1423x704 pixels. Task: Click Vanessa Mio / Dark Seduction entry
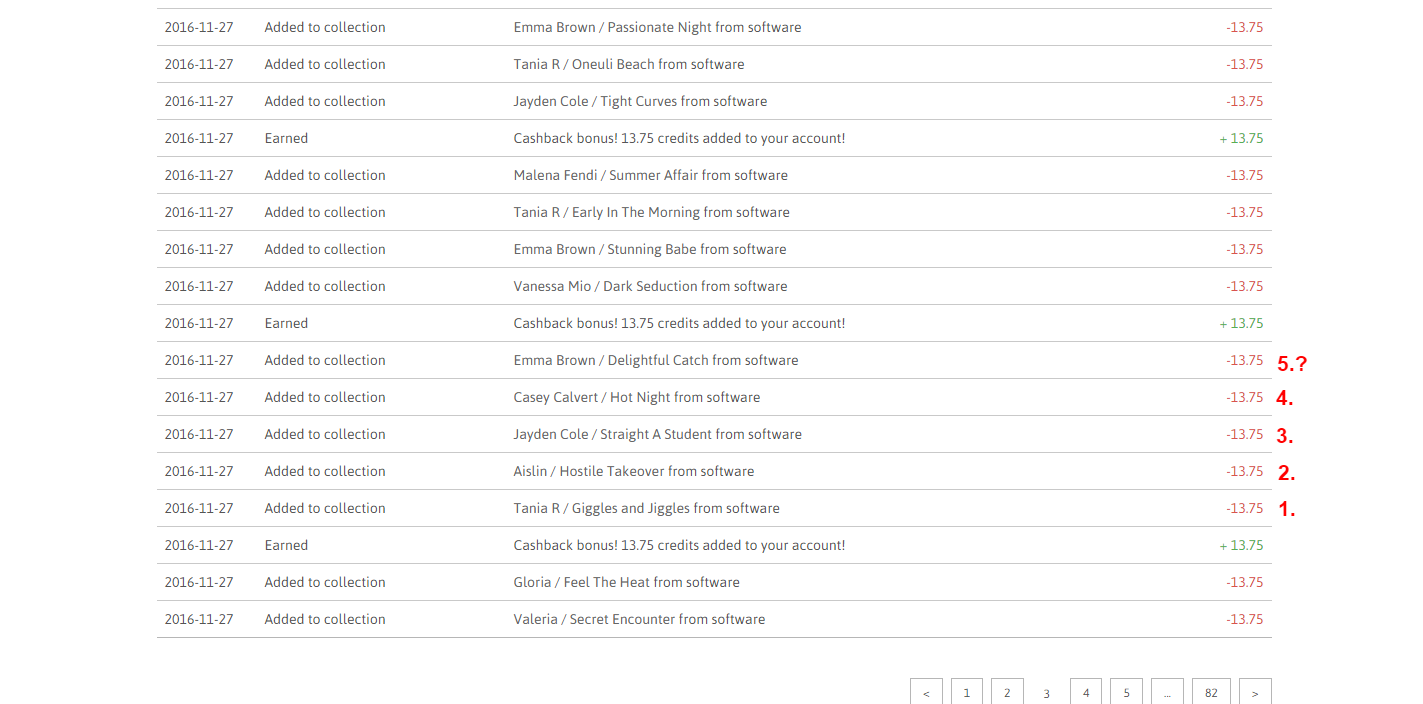click(650, 287)
